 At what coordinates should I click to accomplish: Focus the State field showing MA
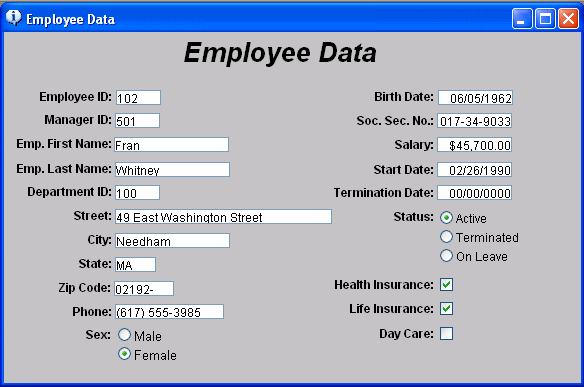136,264
